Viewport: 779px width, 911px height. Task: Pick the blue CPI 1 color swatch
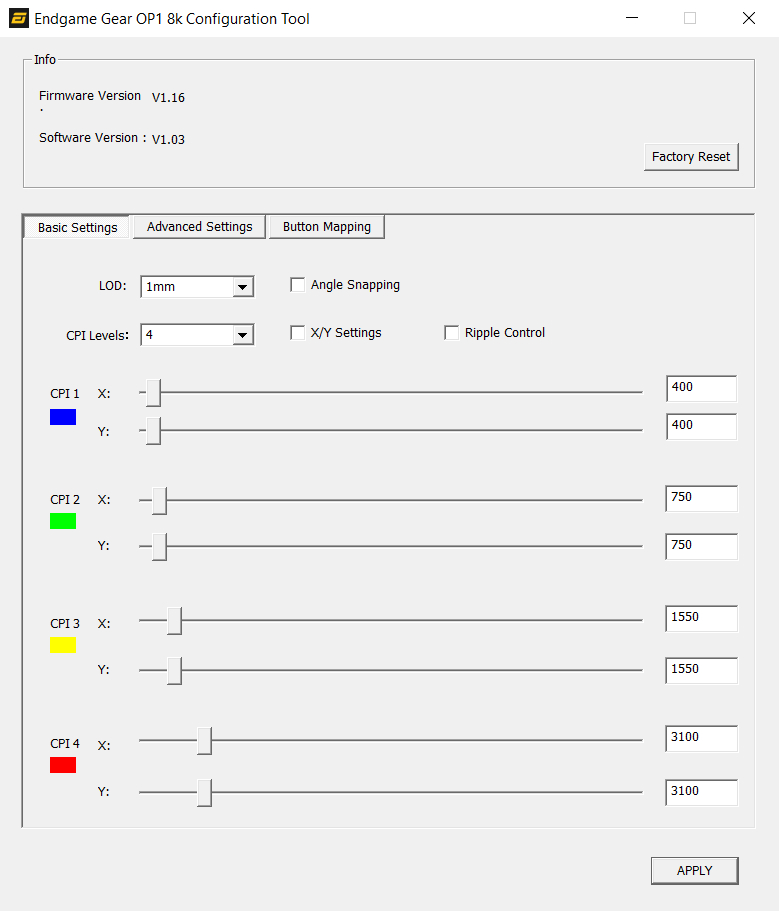(63, 417)
